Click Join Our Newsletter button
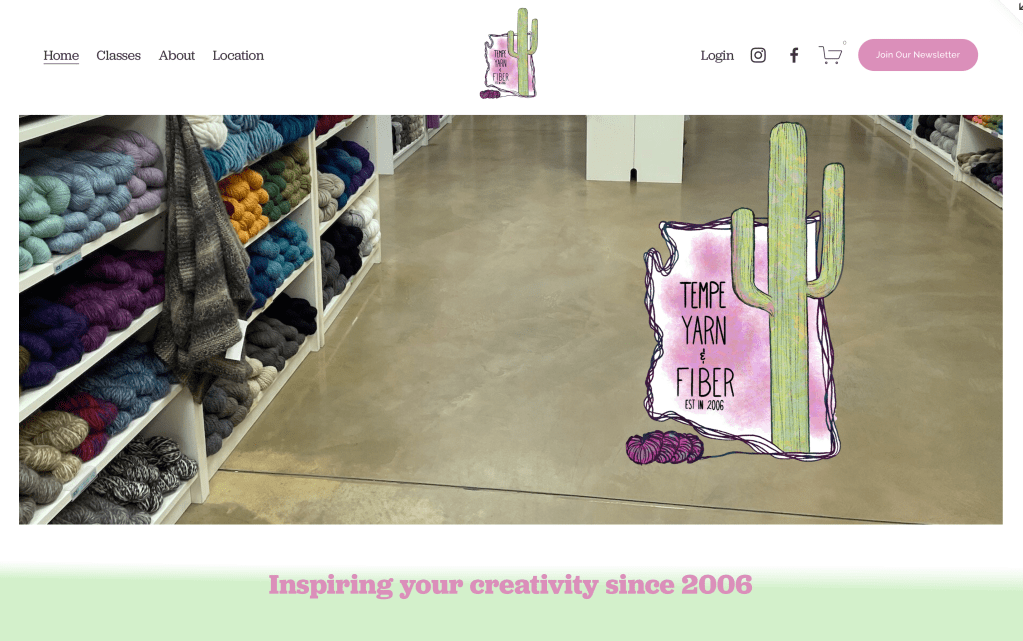The height and width of the screenshot is (641, 1023). [x=918, y=55]
